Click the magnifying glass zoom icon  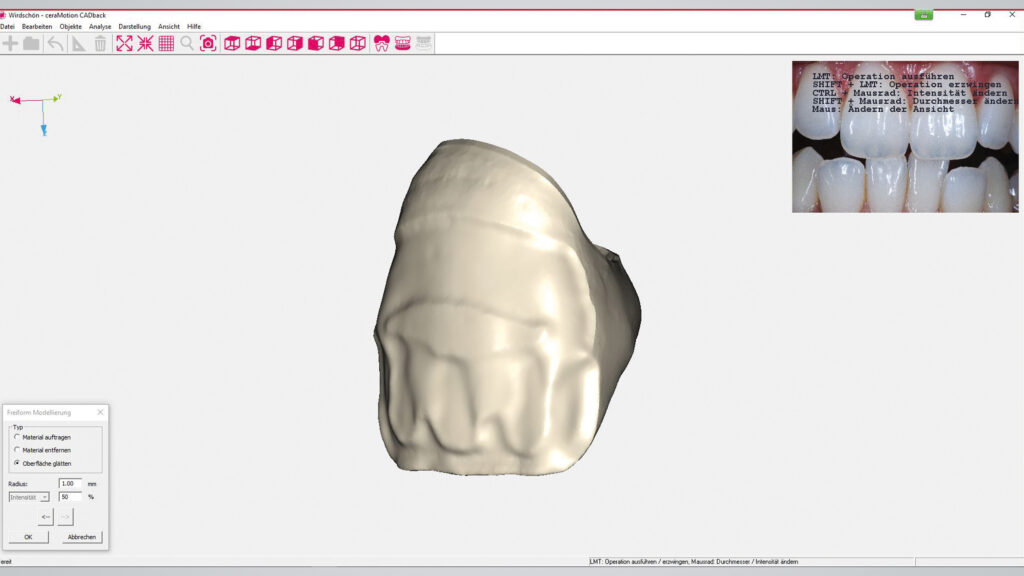coord(187,43)
